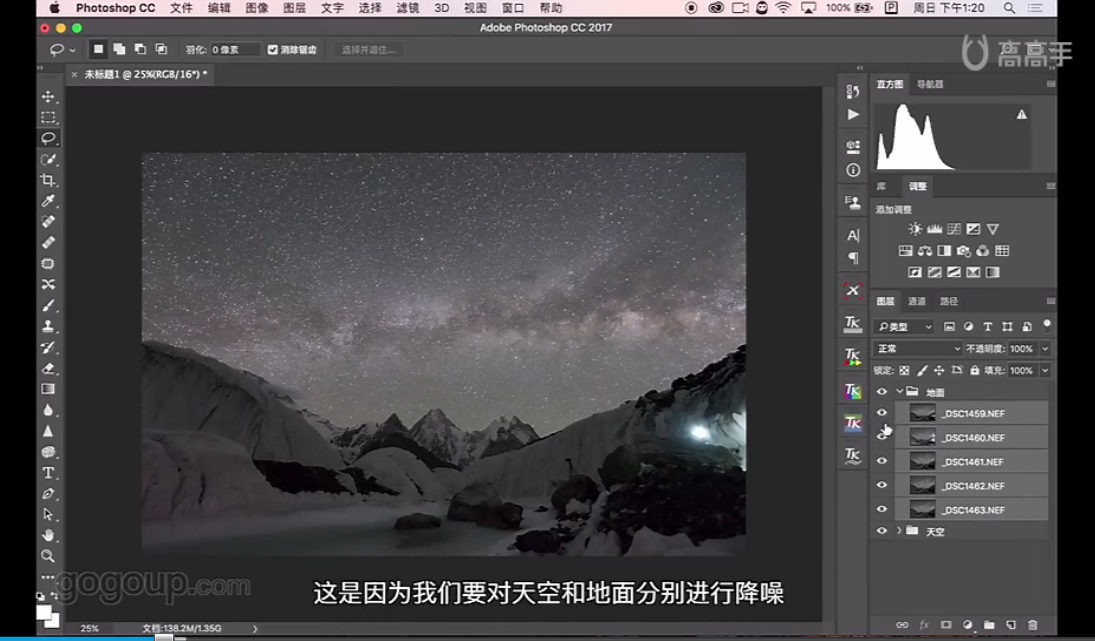Select the _DSC1460.NEF layer thumbnail
This screenshot has height=641, width=1095.
(x=922, y=437)
